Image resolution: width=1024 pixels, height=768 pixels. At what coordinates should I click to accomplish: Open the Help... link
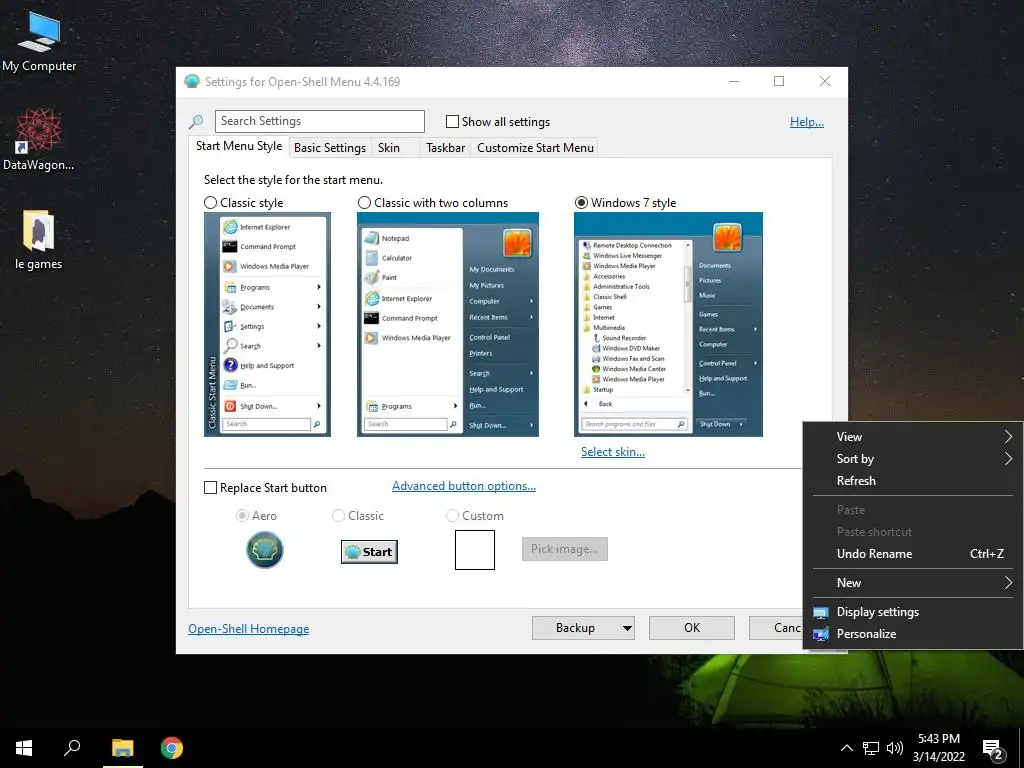point(807,121)
